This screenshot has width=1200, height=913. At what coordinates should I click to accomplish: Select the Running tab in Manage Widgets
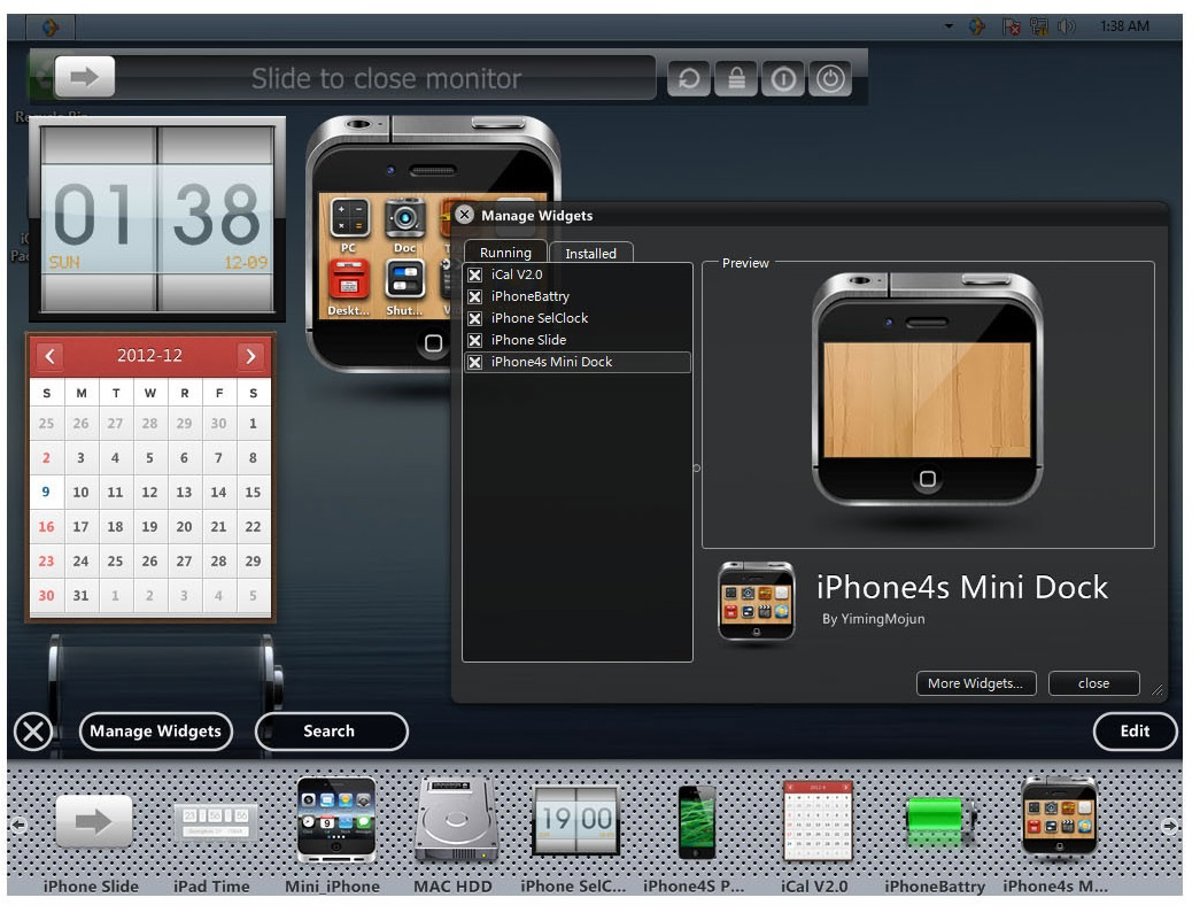pos(505,252)
